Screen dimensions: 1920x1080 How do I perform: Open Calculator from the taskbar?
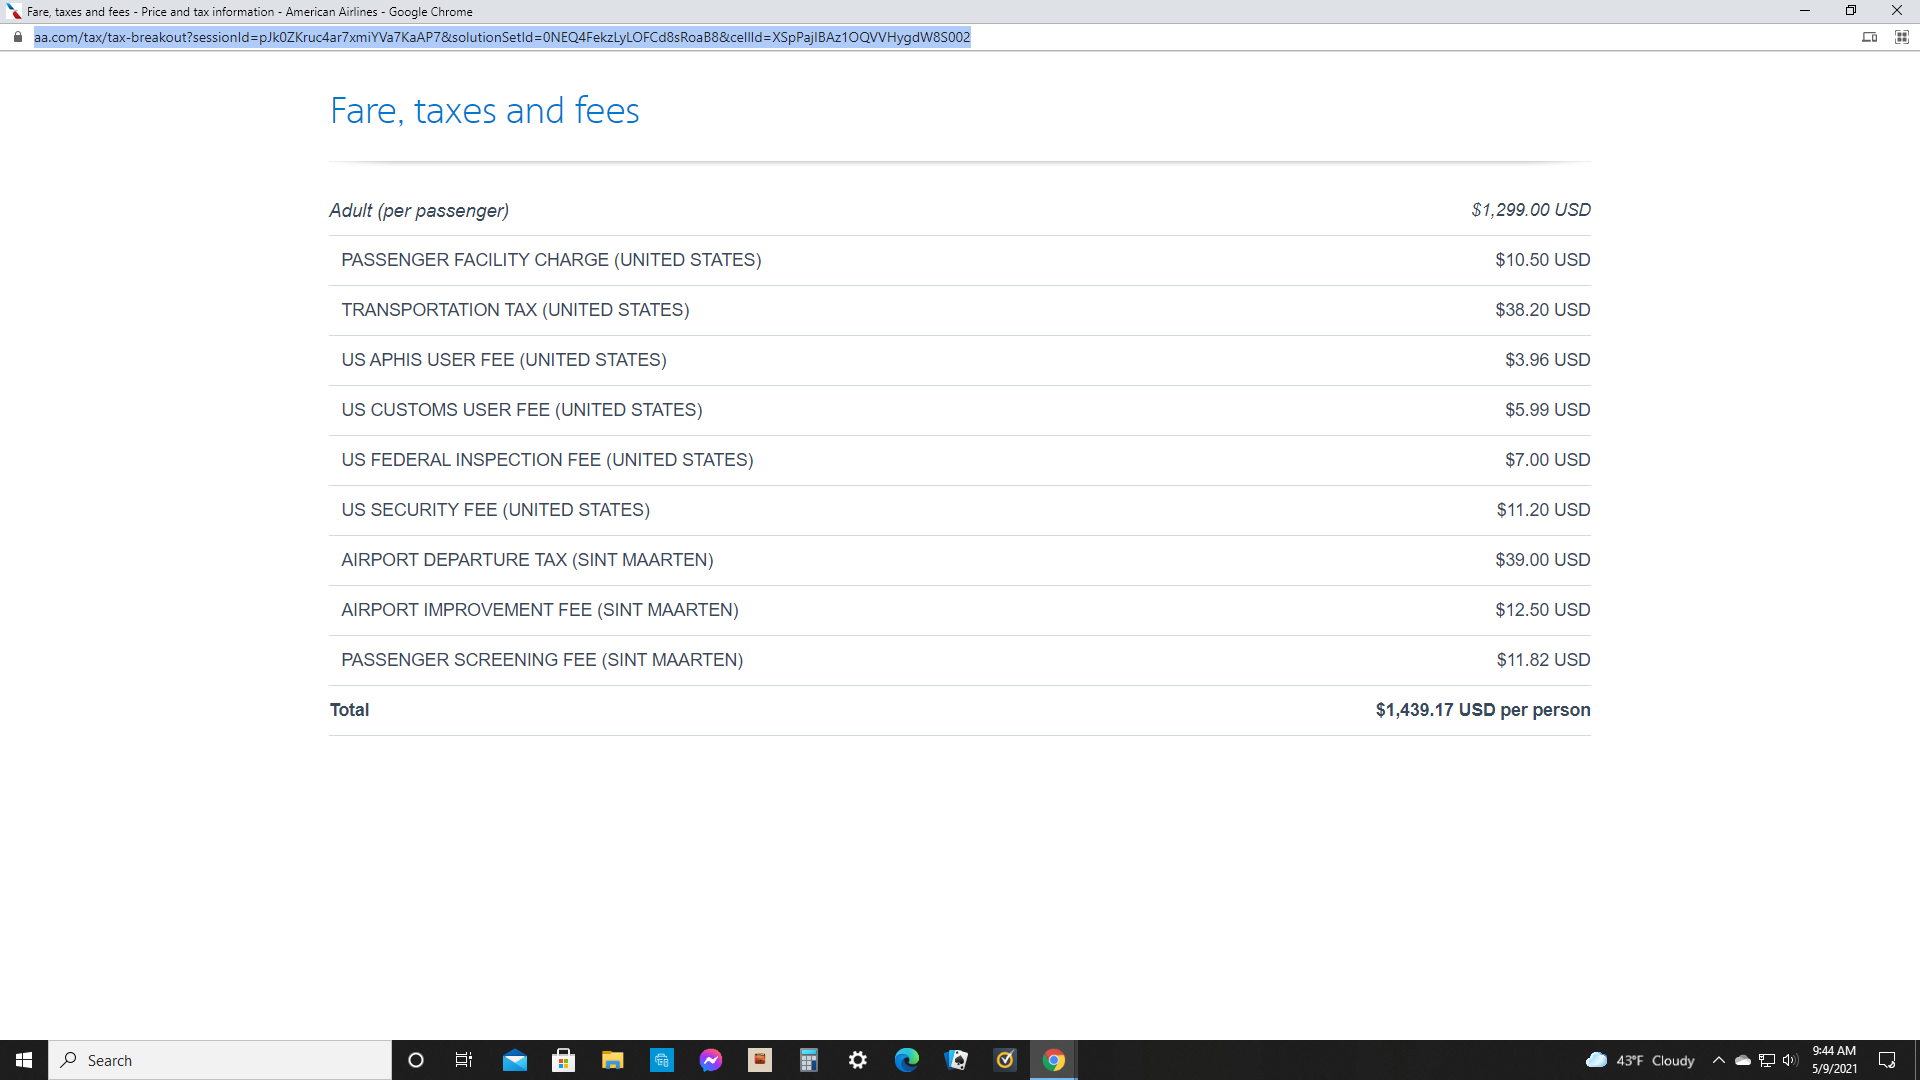click(808, 1060)
